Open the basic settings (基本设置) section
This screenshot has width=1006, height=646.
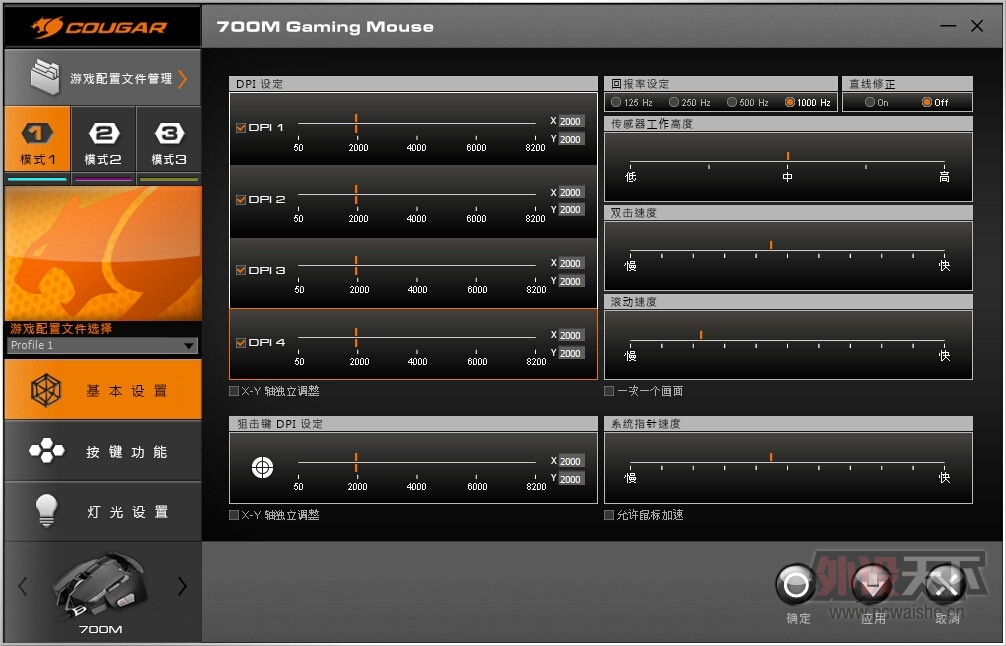point(103,389)
